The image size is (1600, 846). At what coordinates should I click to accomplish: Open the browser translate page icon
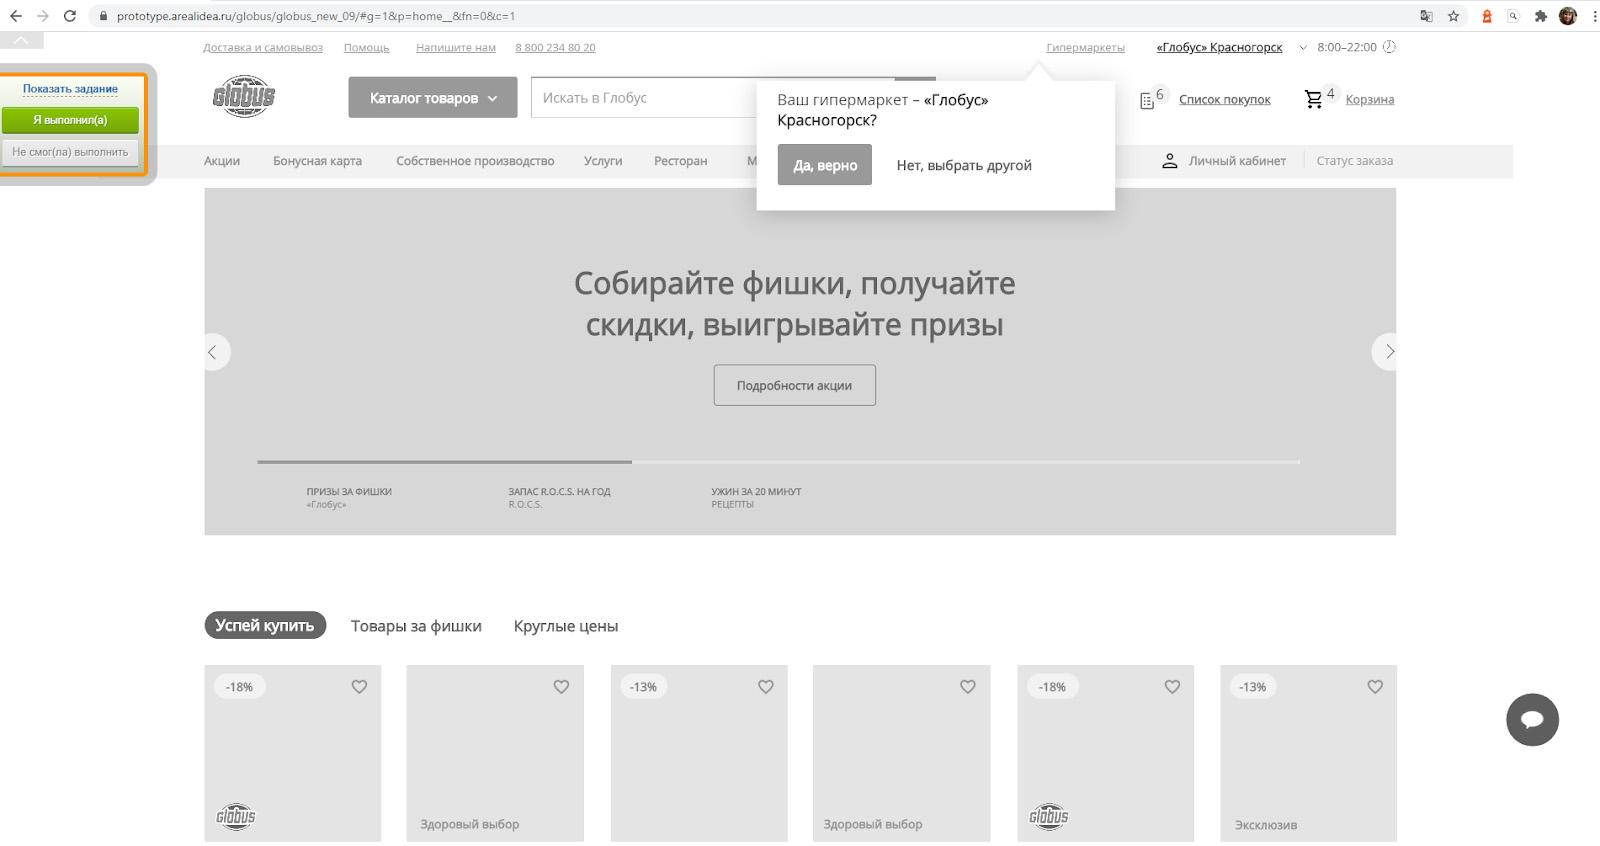[1426, 16]
